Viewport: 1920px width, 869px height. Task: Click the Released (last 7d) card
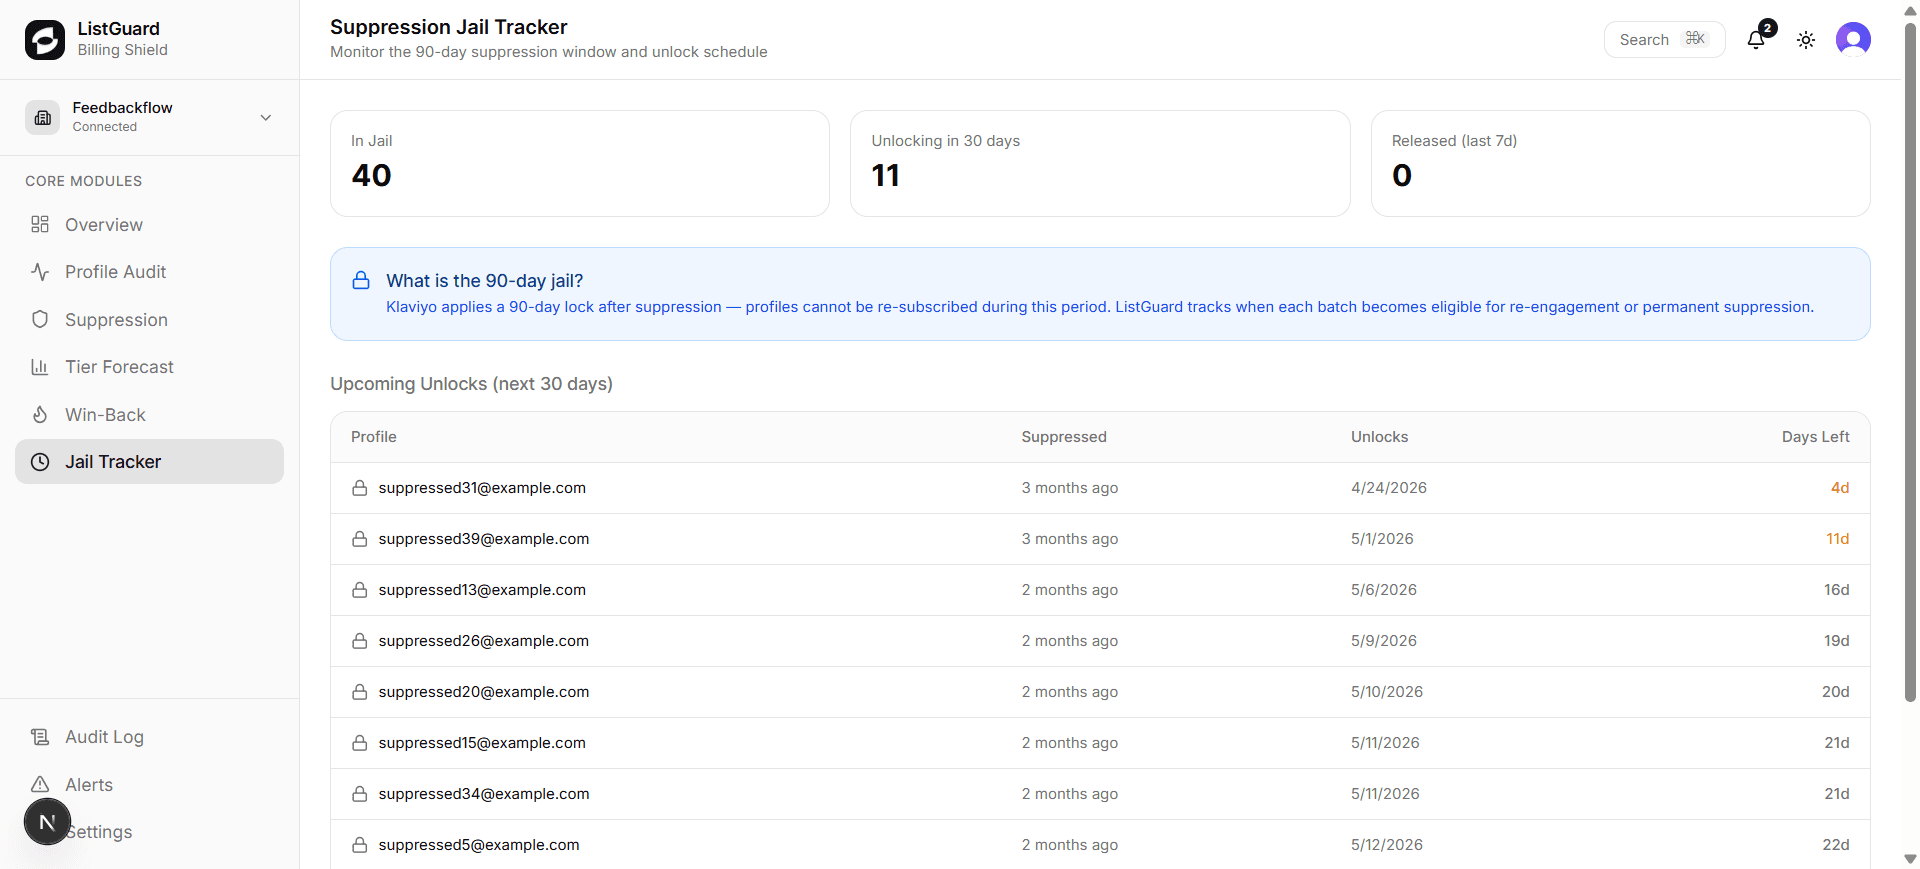[1620, 163]
